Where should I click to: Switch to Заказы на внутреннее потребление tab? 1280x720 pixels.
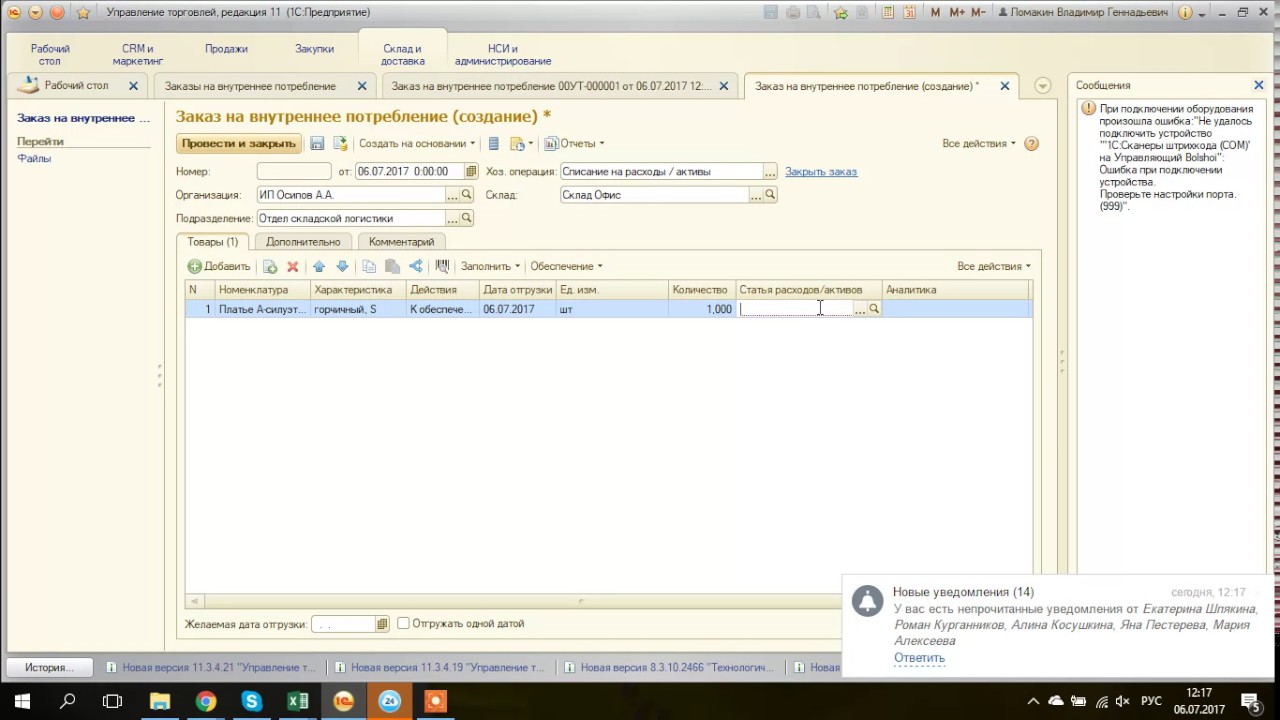point(250,86)
